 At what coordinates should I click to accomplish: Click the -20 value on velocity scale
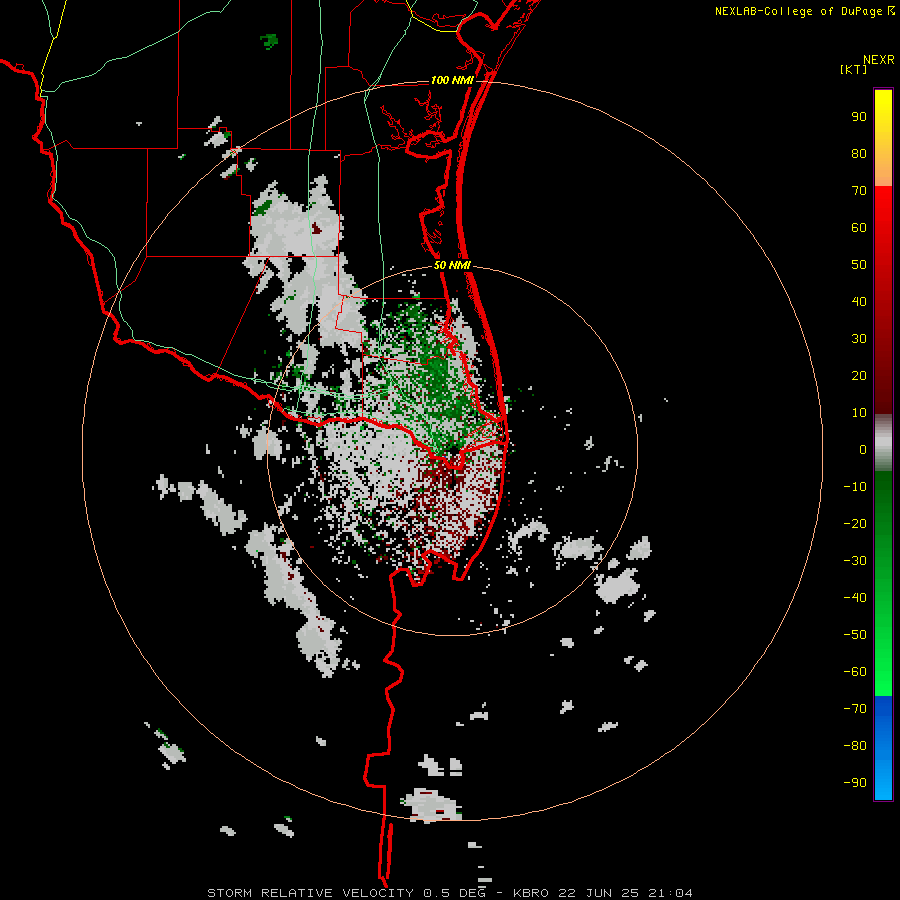pyautogui.click(x=855, y=524)
